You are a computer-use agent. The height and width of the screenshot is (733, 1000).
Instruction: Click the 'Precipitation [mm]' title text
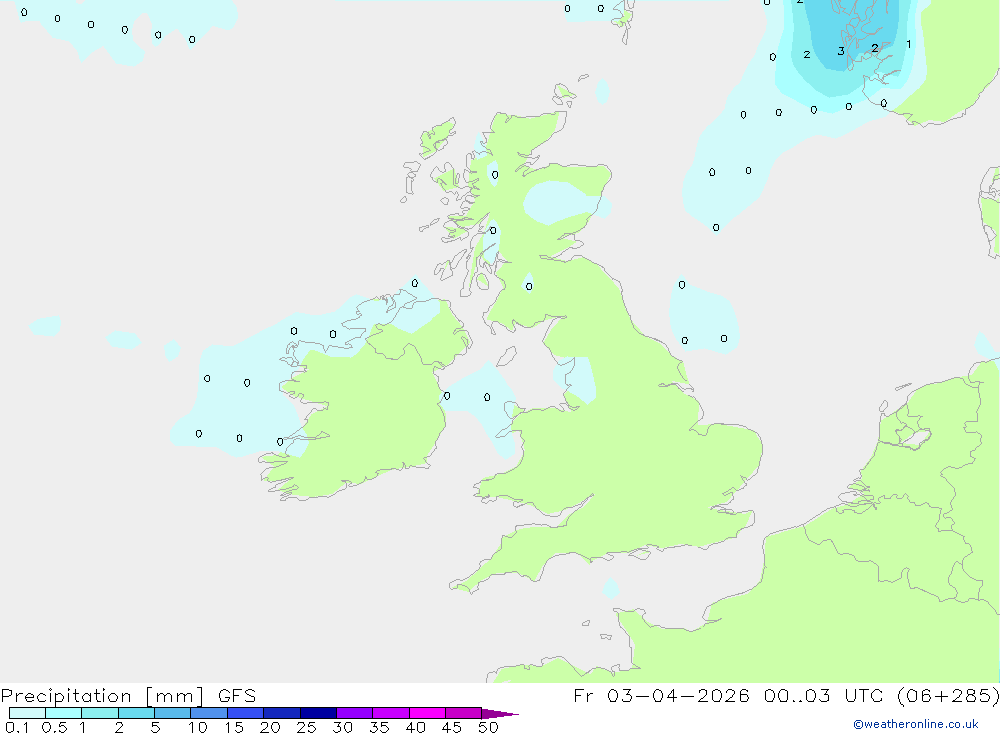(102, 696)
